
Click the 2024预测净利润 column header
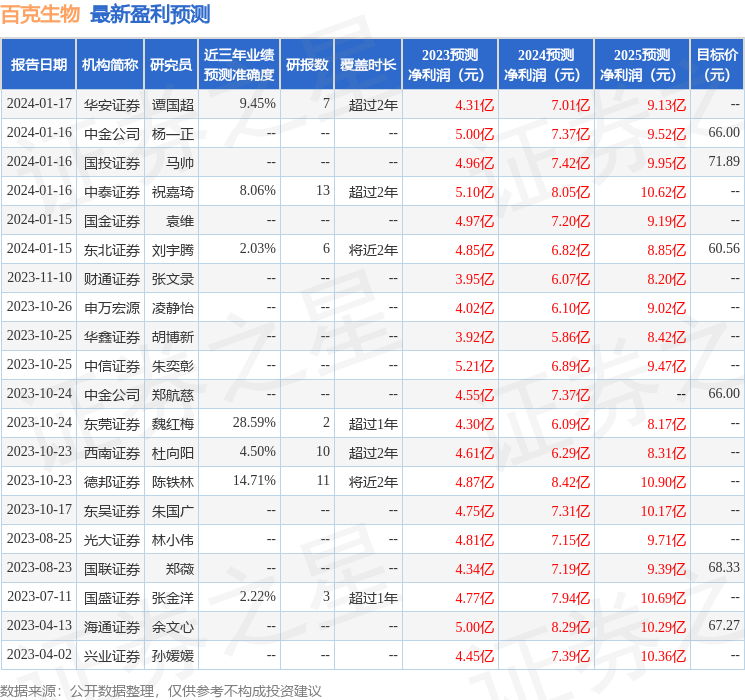click(x=546, y=64)
